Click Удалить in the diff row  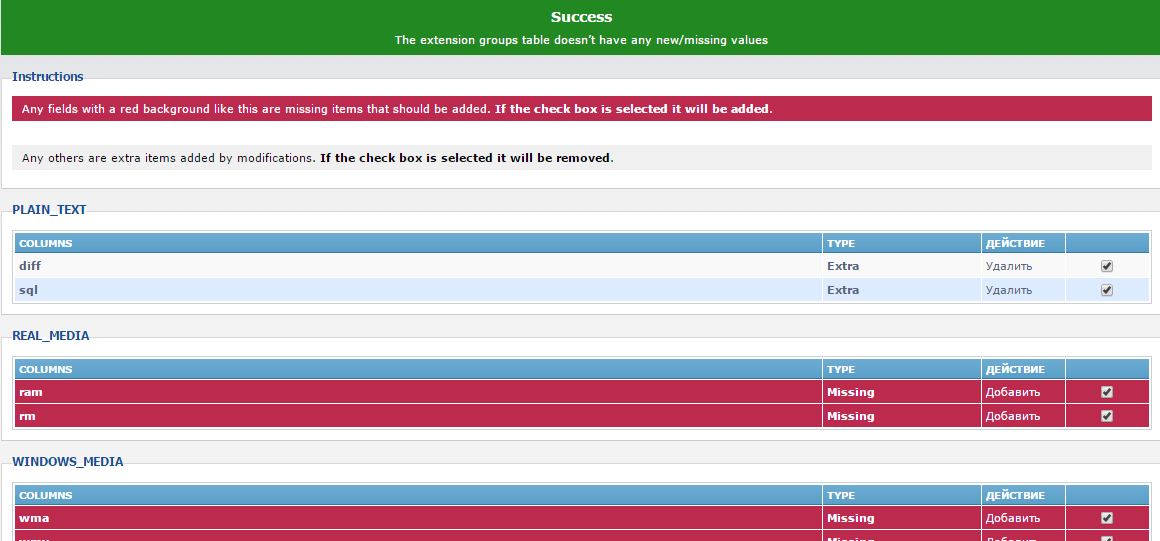[1008, 266]
